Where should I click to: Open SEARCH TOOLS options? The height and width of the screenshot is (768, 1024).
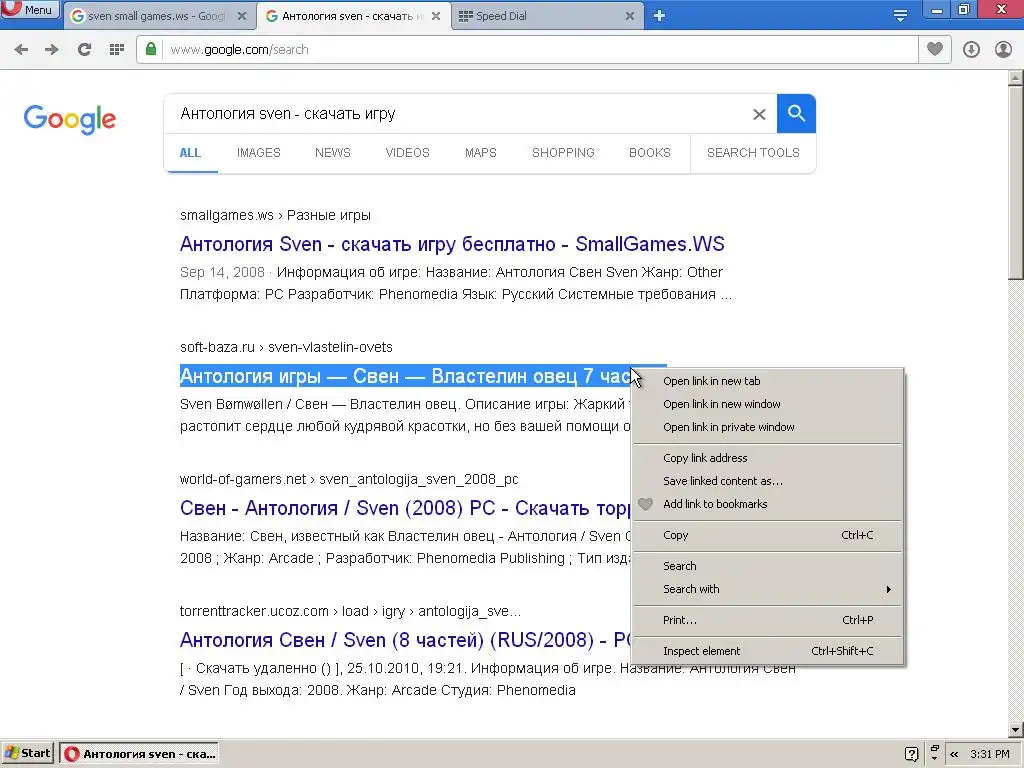click(753, 153)
